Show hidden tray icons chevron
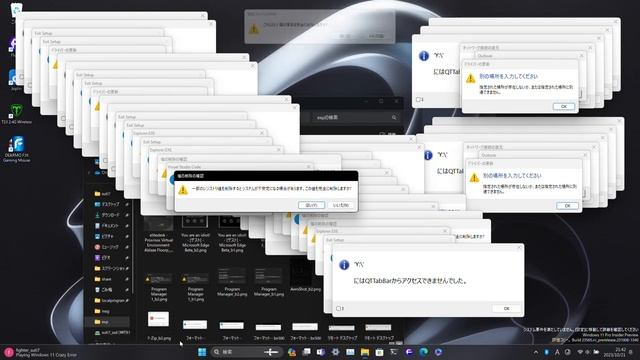Screen dimensions: 640x360 click(536, 352)
